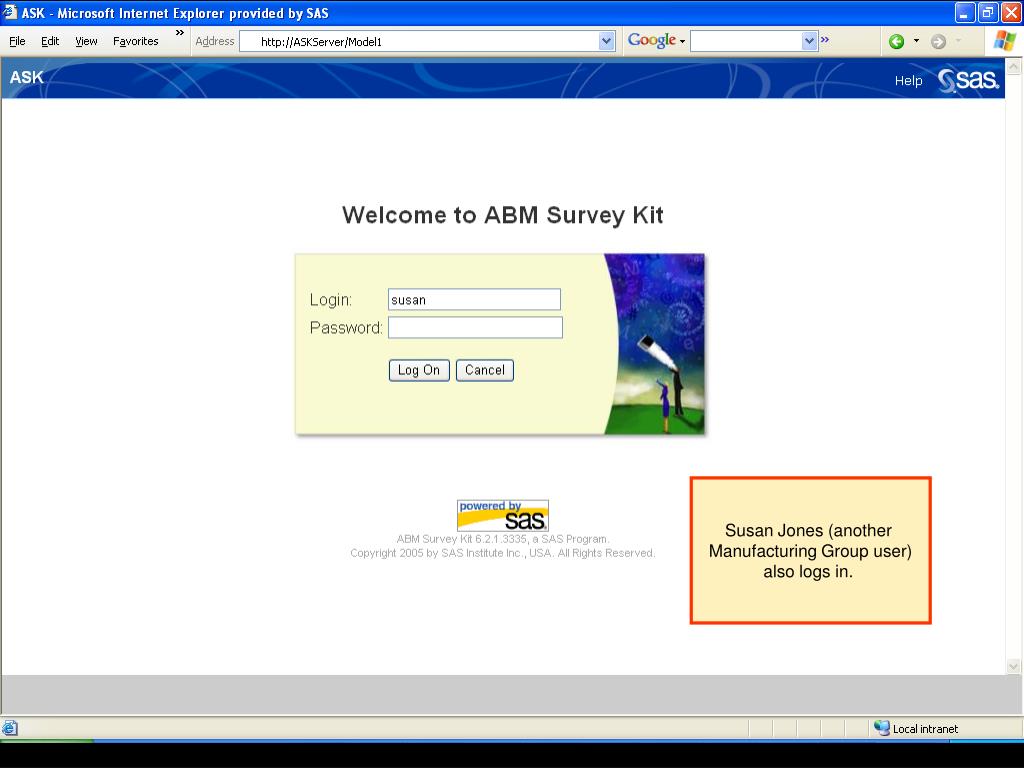Open the Google logo menu
The width and height of the screenshot is (1024, 768).
tap(656, 41)
